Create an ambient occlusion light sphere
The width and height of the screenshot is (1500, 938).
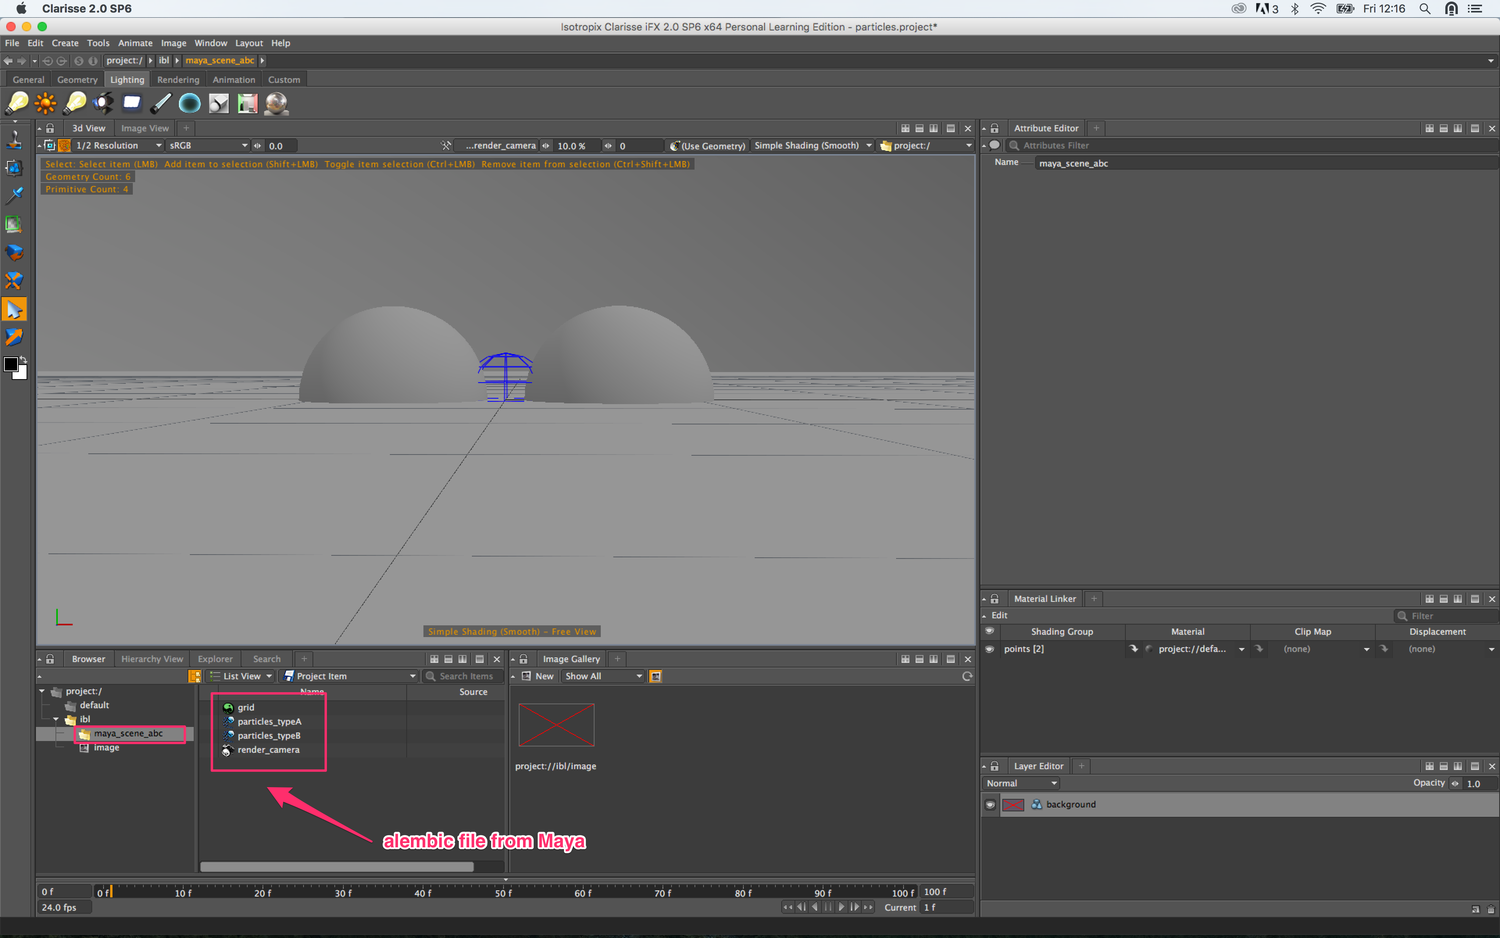point(189,102)
